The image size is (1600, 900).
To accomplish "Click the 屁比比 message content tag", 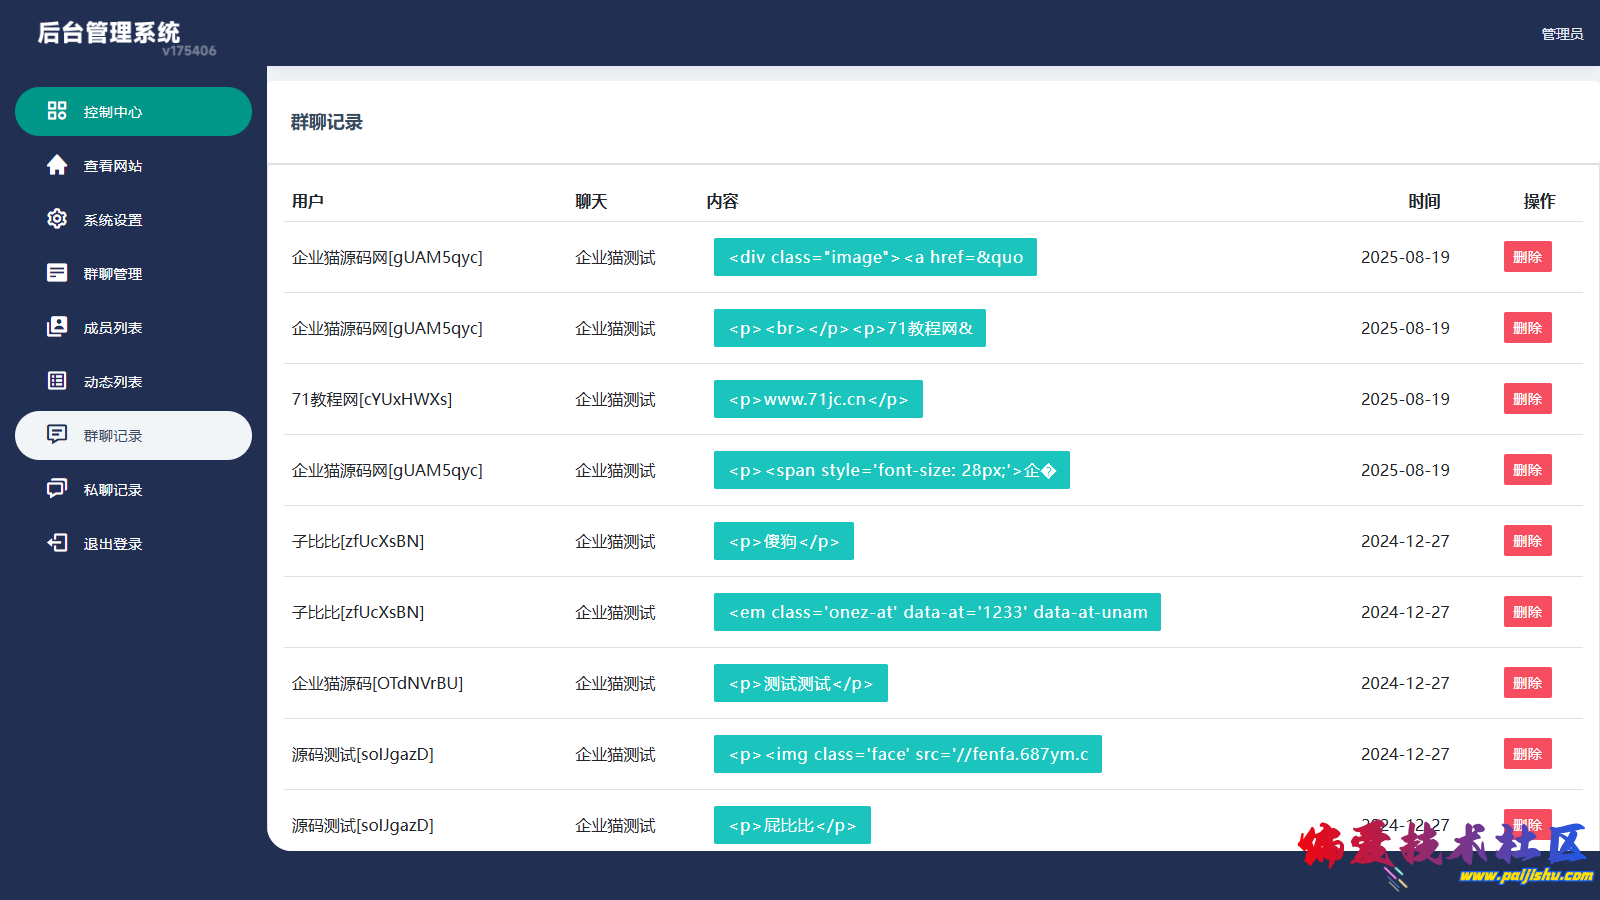I will (x=792, y=825).
